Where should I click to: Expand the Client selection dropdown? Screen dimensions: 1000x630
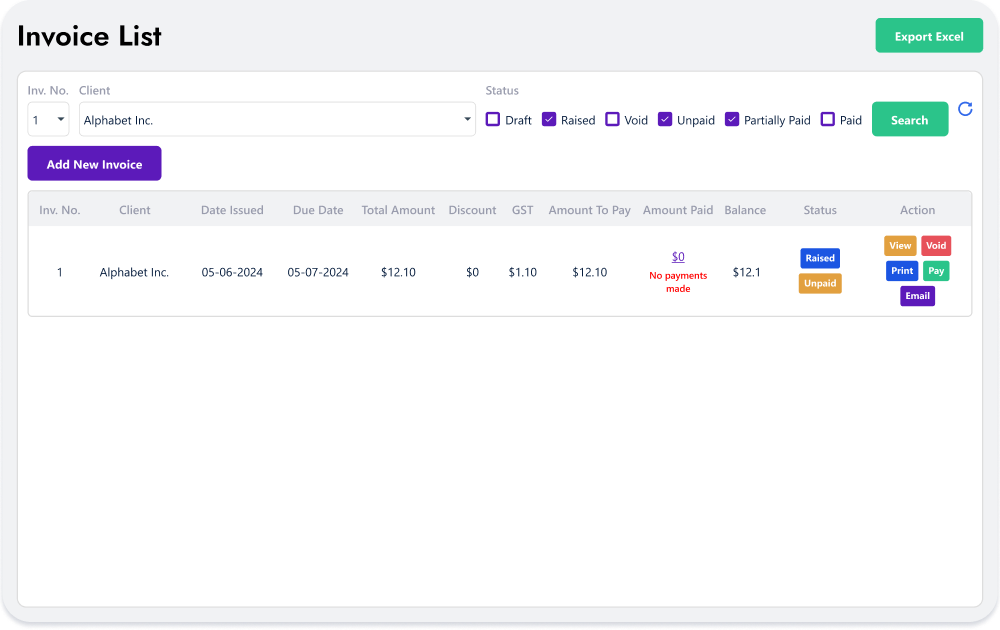[x=466, y=119]
